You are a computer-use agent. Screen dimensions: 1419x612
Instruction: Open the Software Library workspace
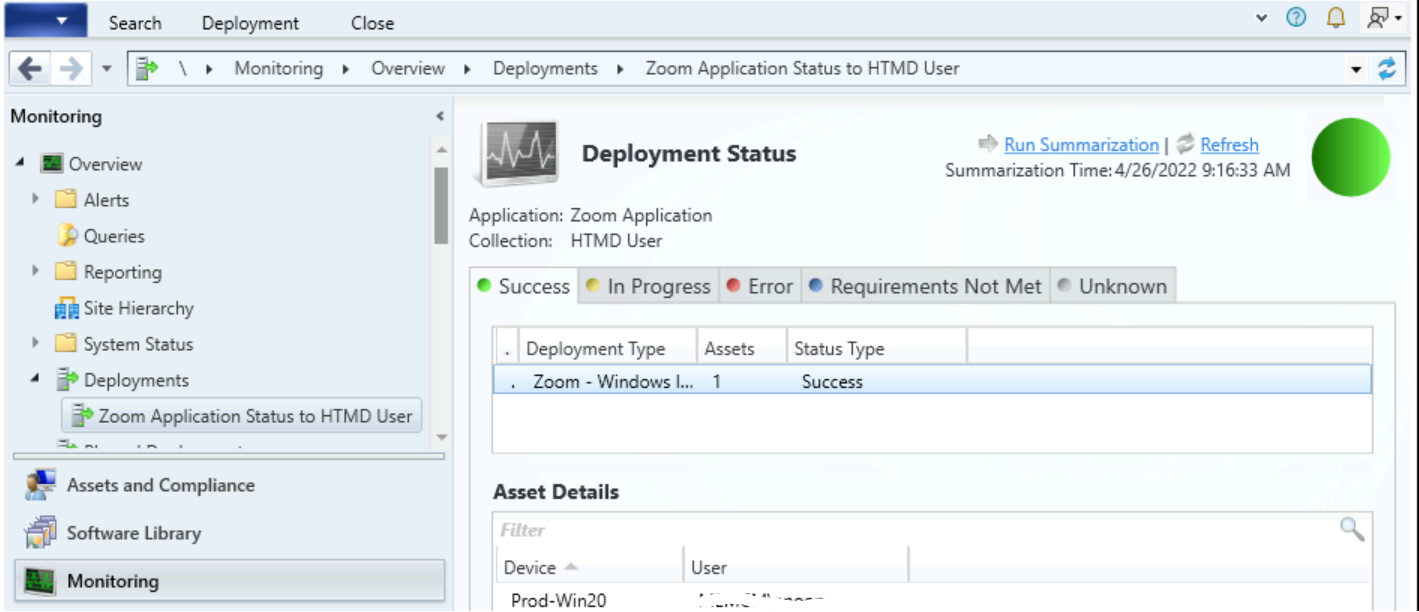[x=133, y=534]
